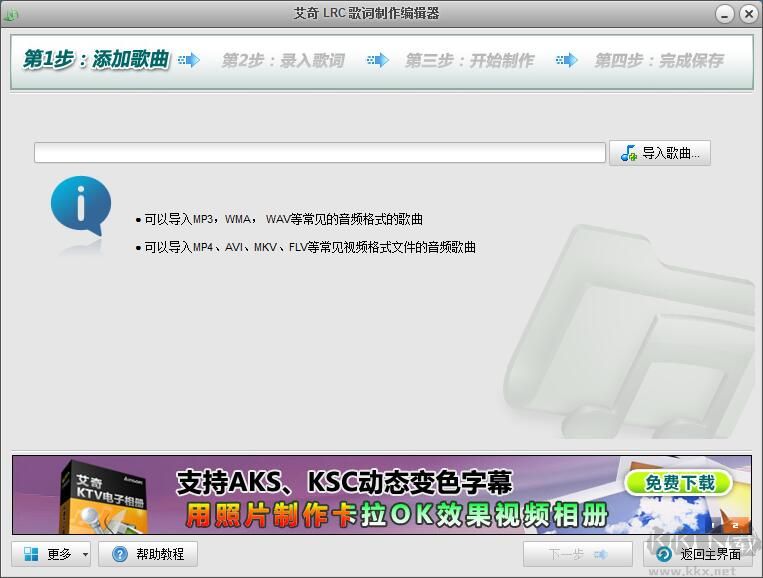This screenshot has height=578, width=763.
Task: Click the 导入歌曲 import song button
Action: point(659,153)
